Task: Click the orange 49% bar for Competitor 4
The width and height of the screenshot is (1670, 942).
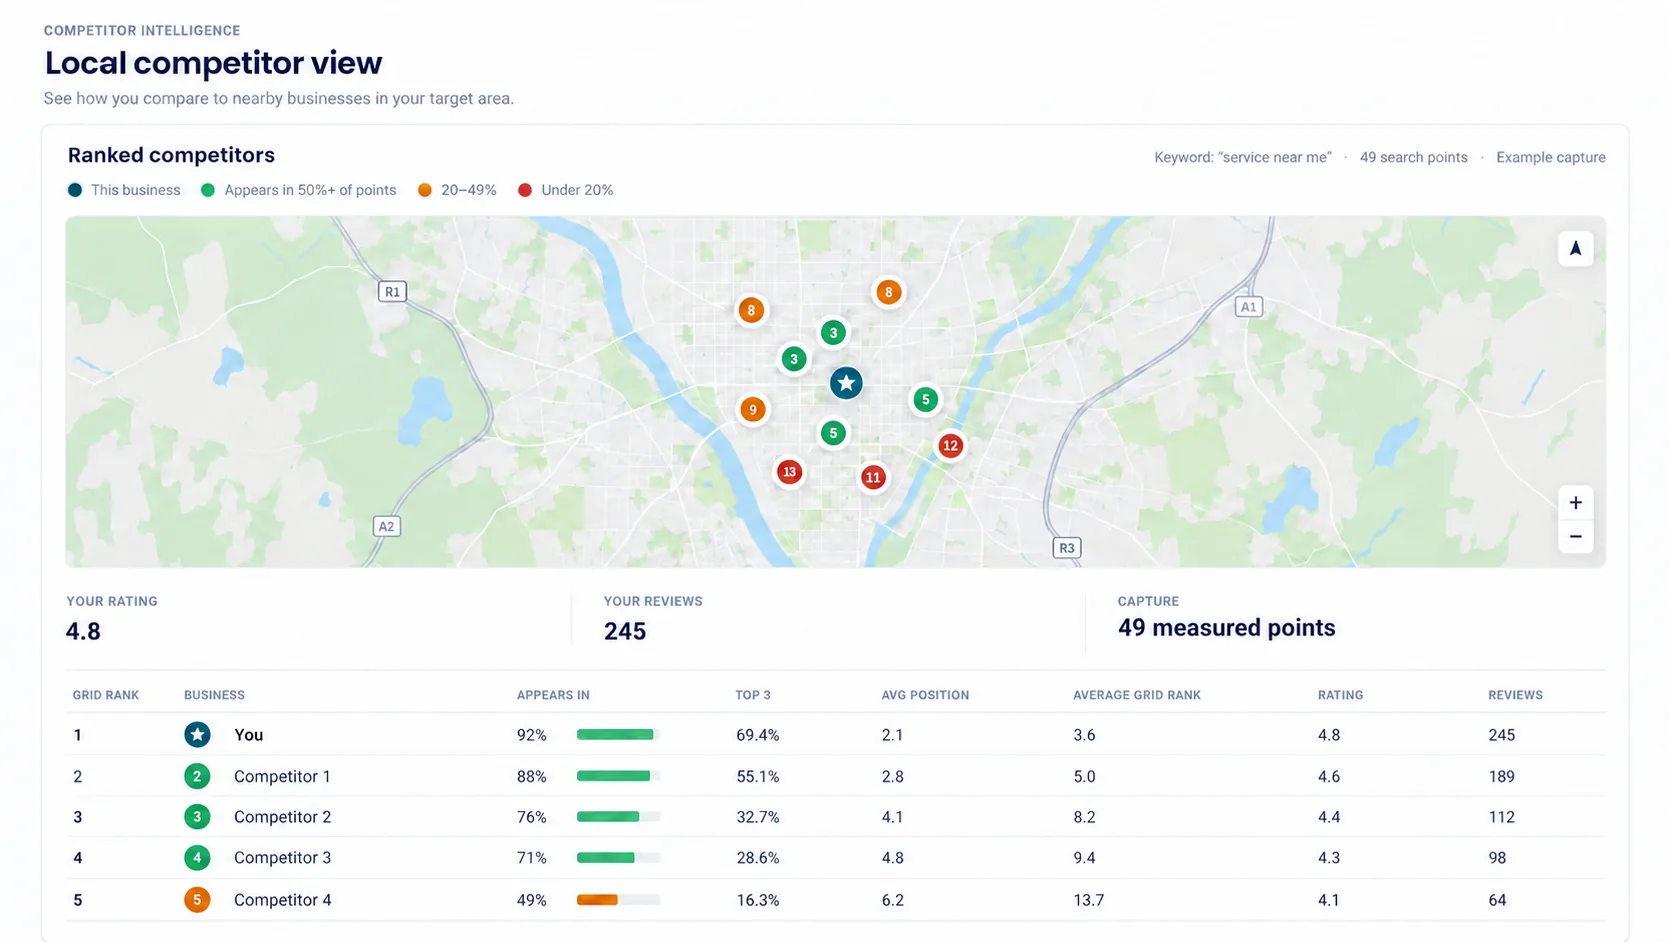Action: tap(619, 900)
